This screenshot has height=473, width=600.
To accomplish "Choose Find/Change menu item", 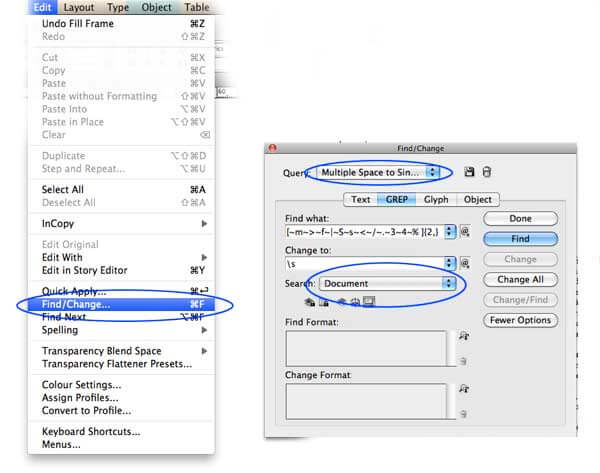I will click(122, 304).
